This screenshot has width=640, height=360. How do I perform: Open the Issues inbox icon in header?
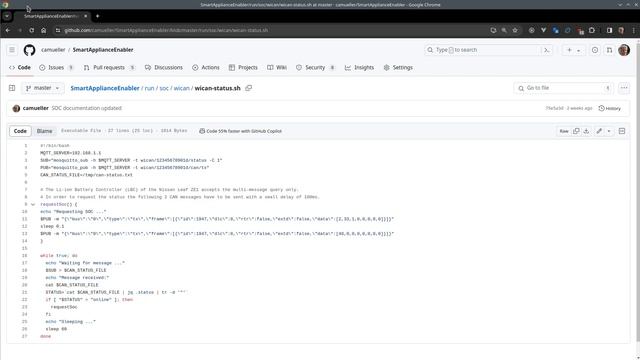point(595,50)
